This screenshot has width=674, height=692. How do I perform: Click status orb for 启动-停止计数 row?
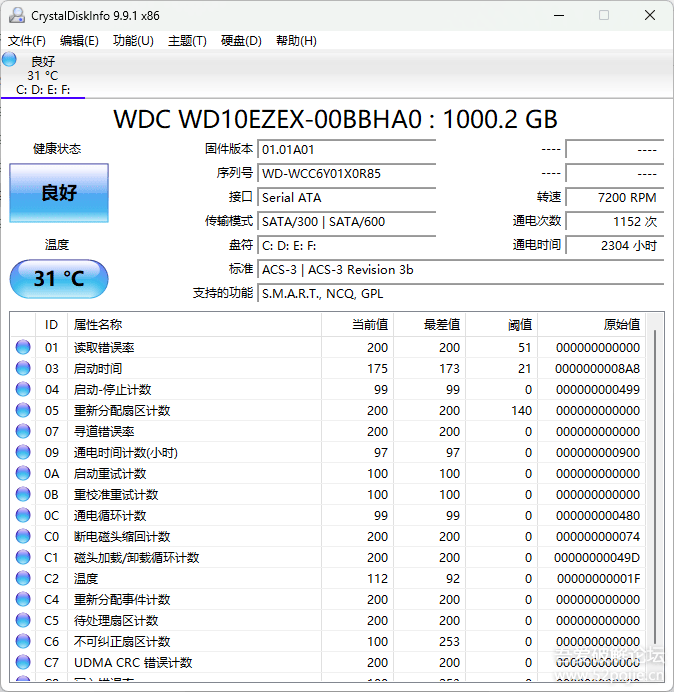[x=23, y=389]
